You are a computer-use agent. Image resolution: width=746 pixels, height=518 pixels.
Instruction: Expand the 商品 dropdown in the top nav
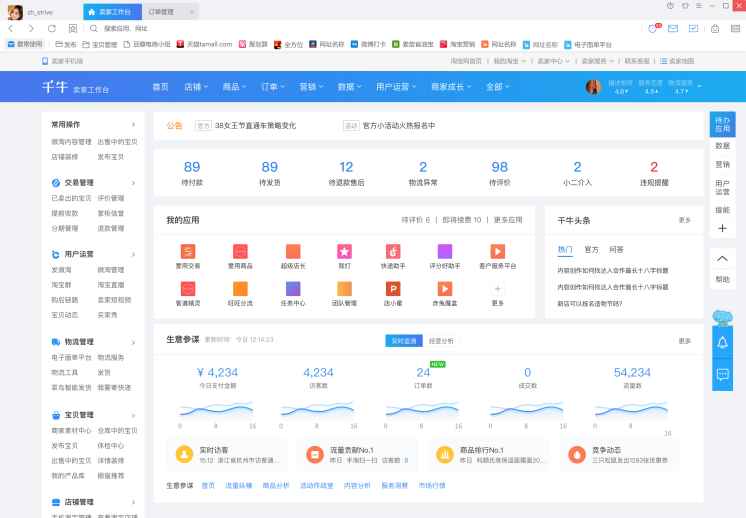click(235, 87)
